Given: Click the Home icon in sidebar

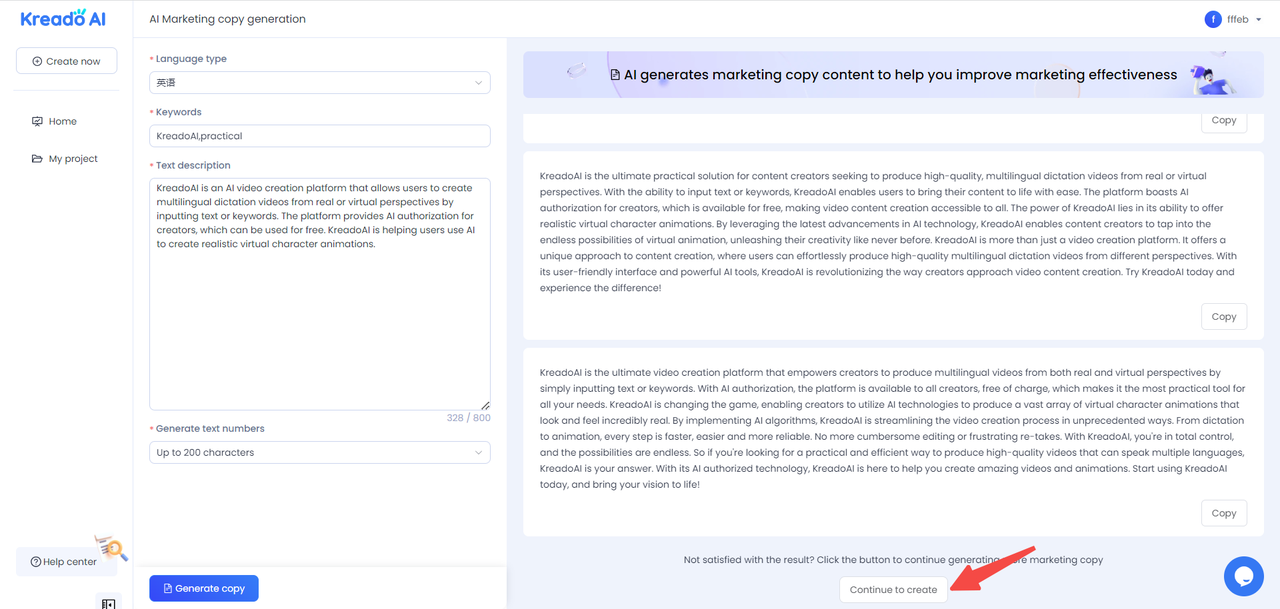Looking at the screenshot, I should point(37,121).
